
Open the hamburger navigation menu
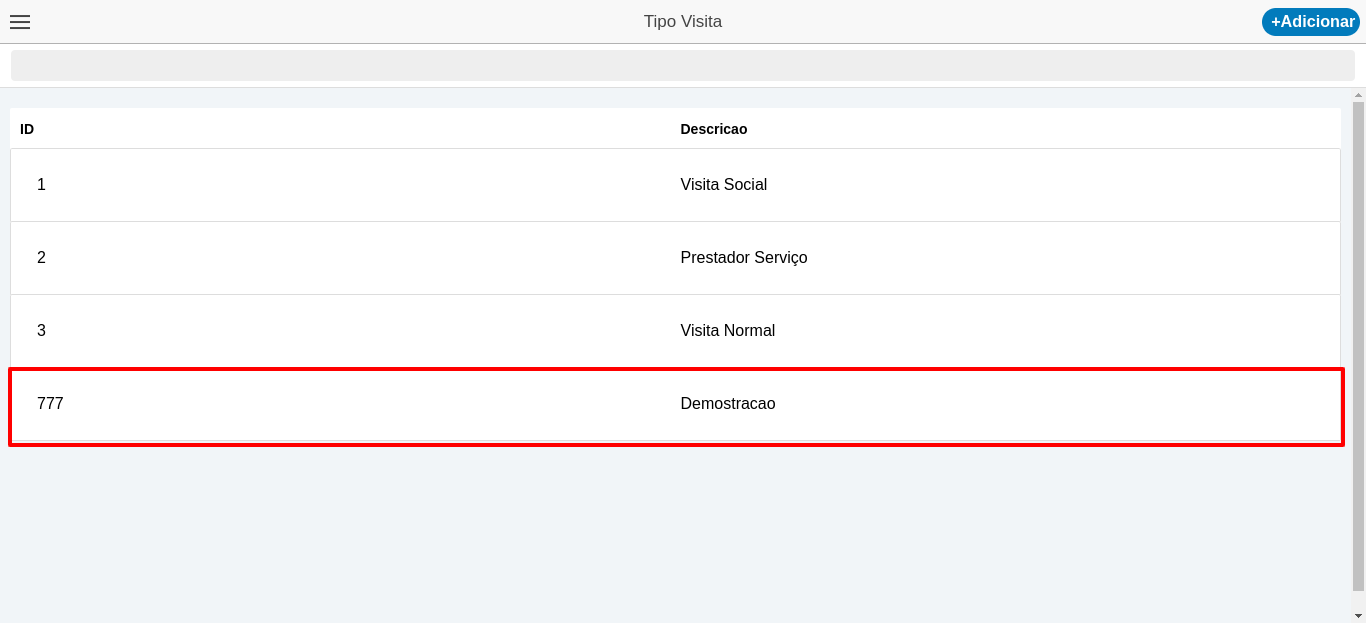(20, 22)
